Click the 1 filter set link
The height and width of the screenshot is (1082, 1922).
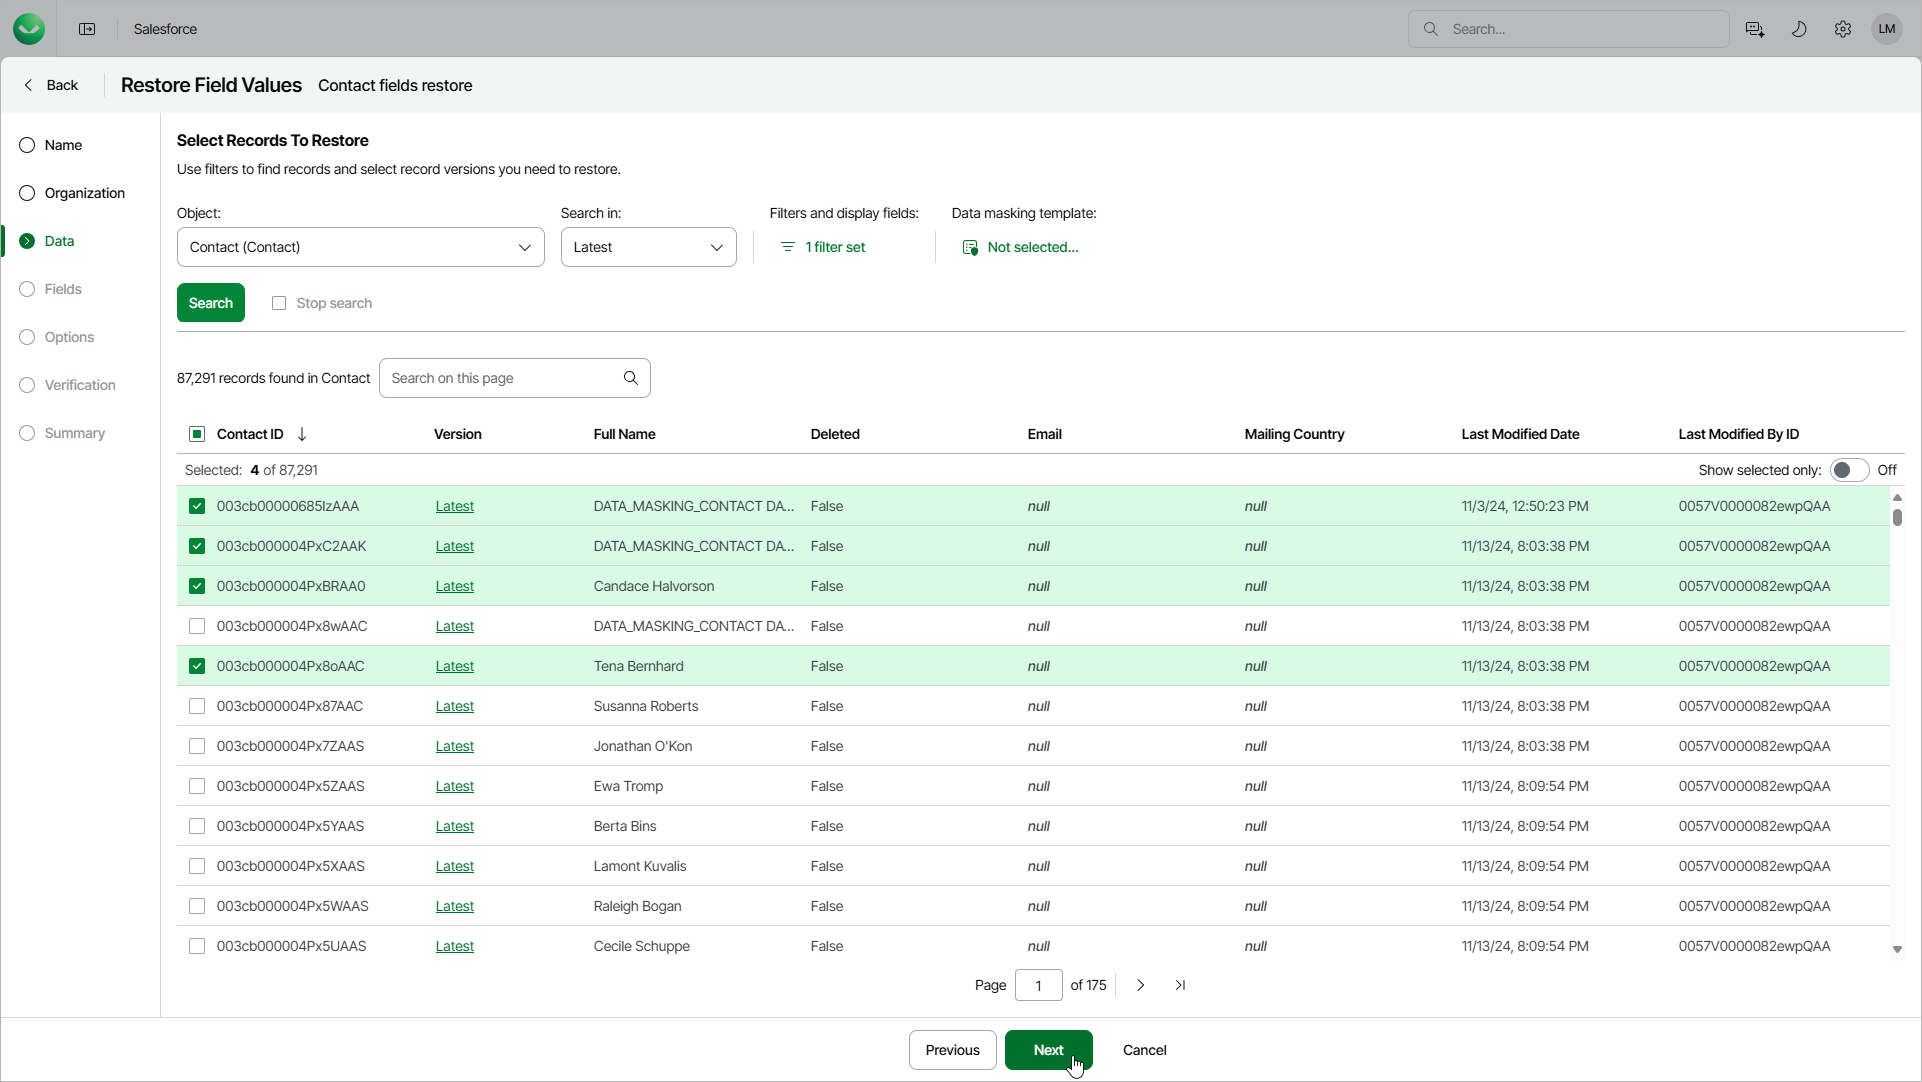(834, 247)
